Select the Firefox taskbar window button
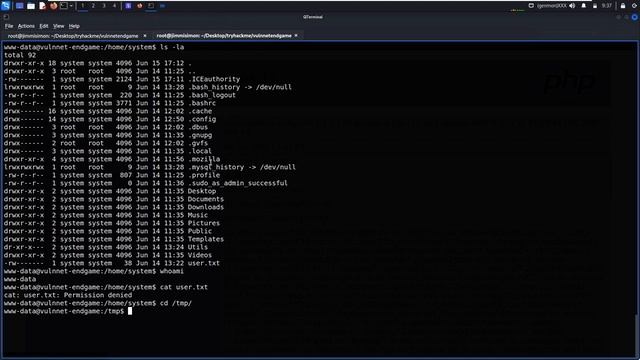Image resolution: width=640 pixels, height=360 pixels. (140, 6)
